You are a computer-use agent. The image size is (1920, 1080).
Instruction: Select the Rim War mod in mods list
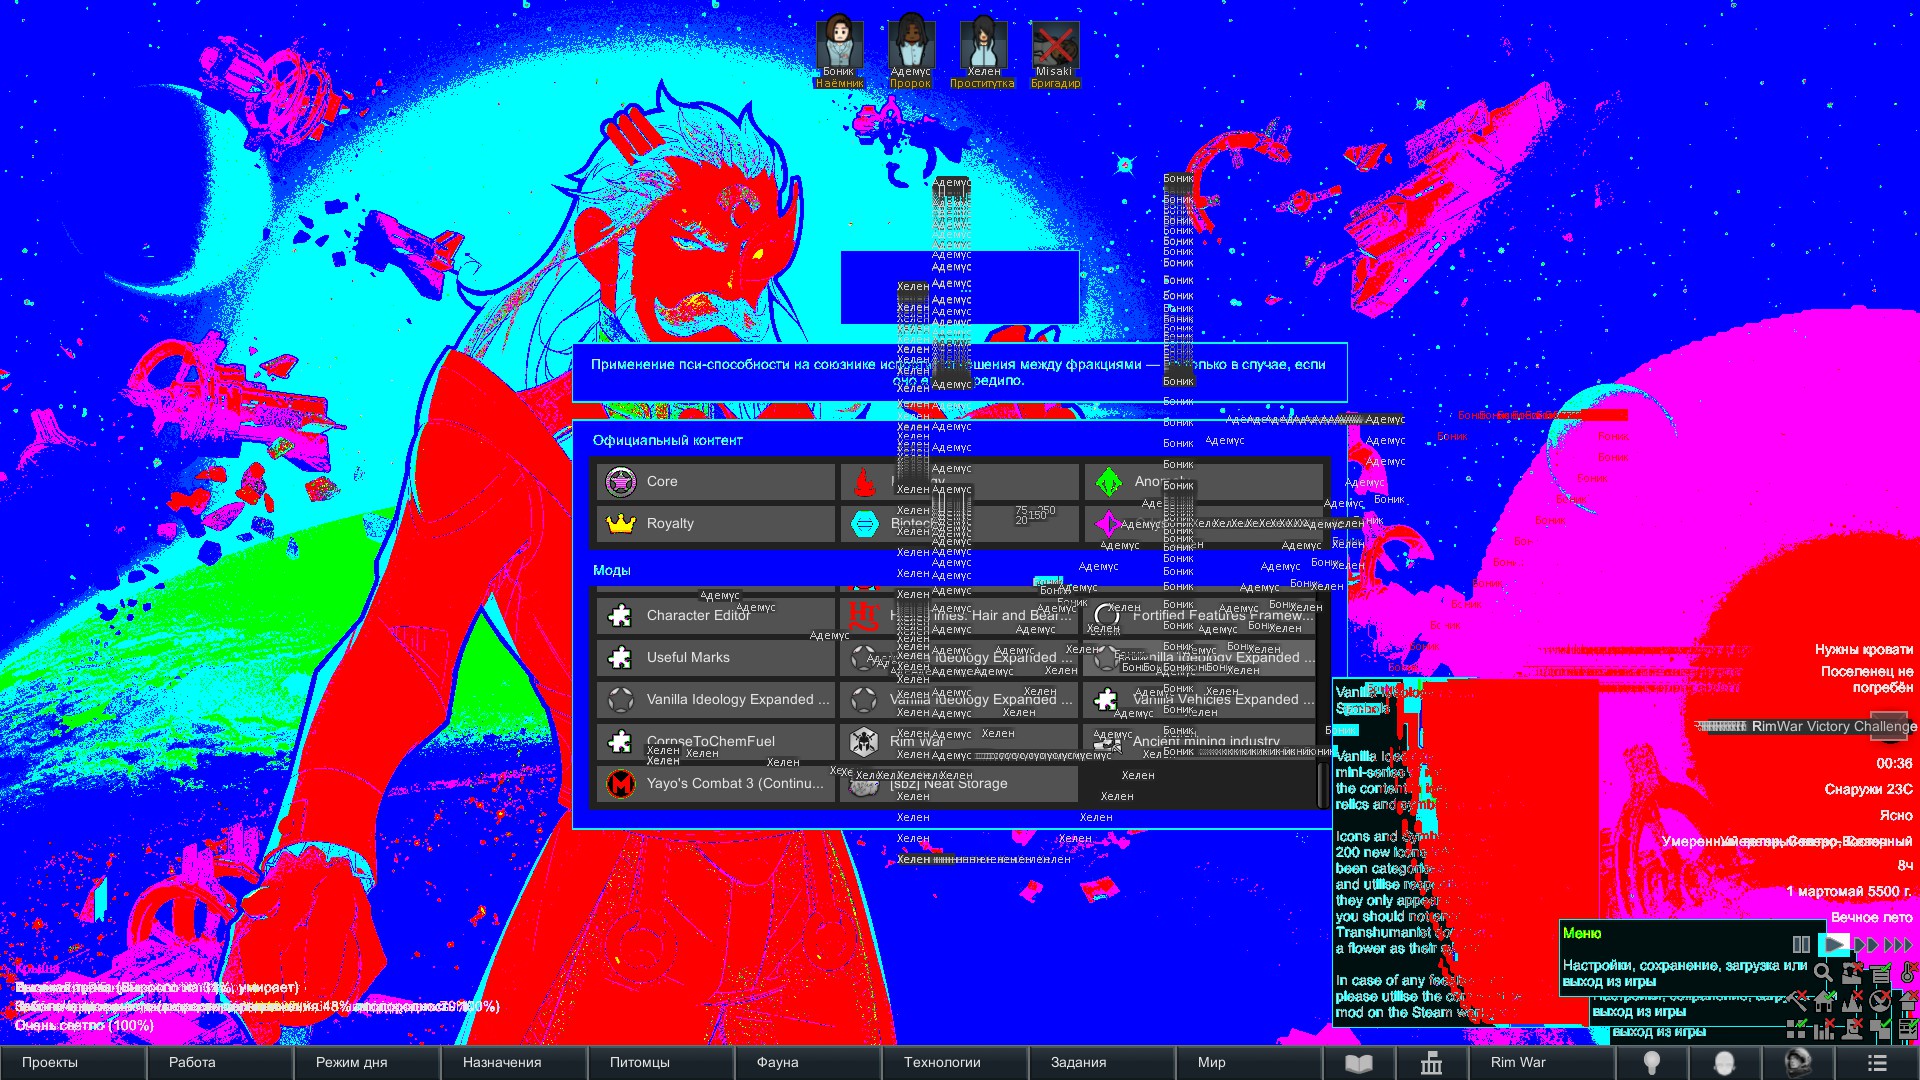click(x=959, y=742)
